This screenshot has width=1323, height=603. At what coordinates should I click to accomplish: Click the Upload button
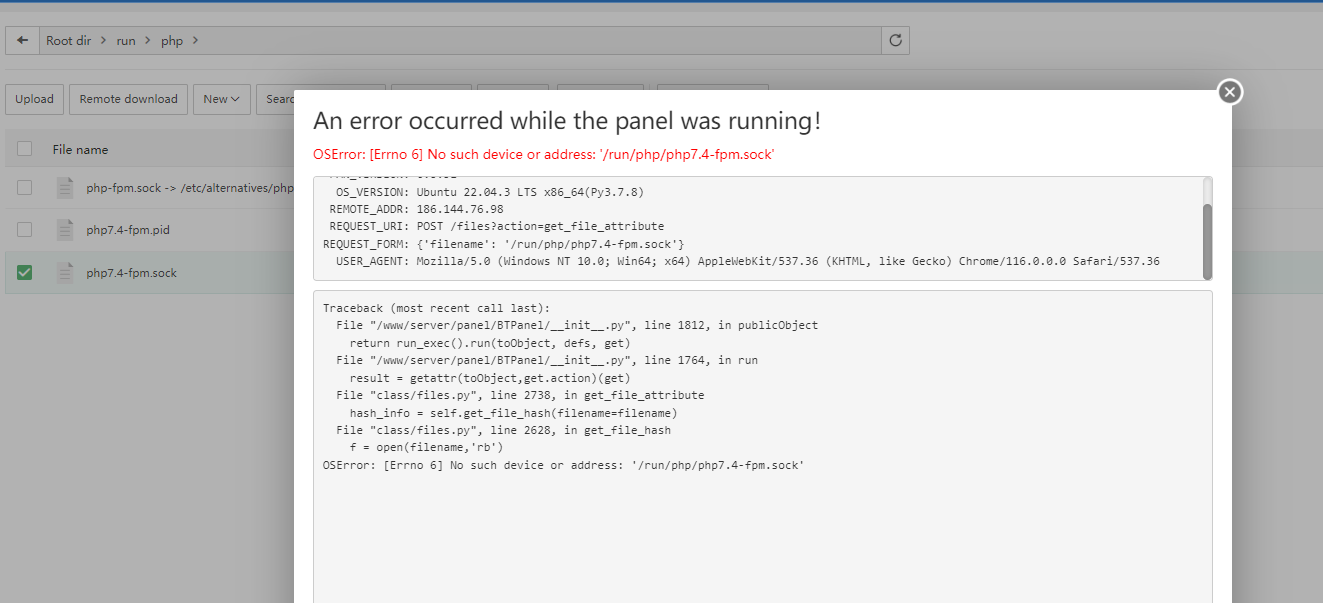click(34, 99)
